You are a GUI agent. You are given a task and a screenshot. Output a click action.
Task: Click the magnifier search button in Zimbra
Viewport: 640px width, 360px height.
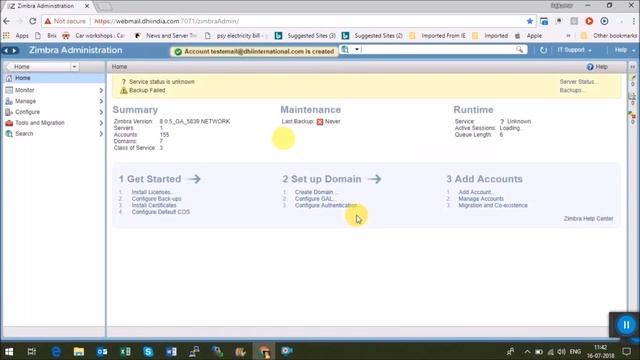[519, 49]
